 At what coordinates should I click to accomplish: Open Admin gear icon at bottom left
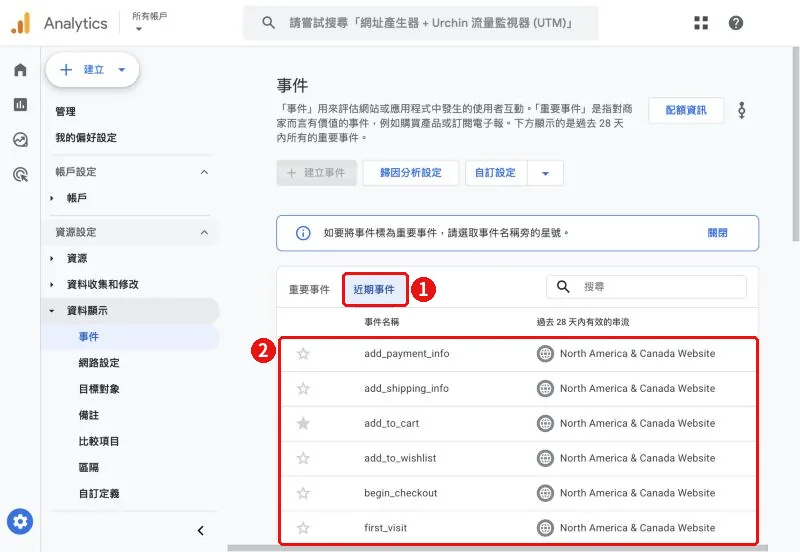[20, 521]
